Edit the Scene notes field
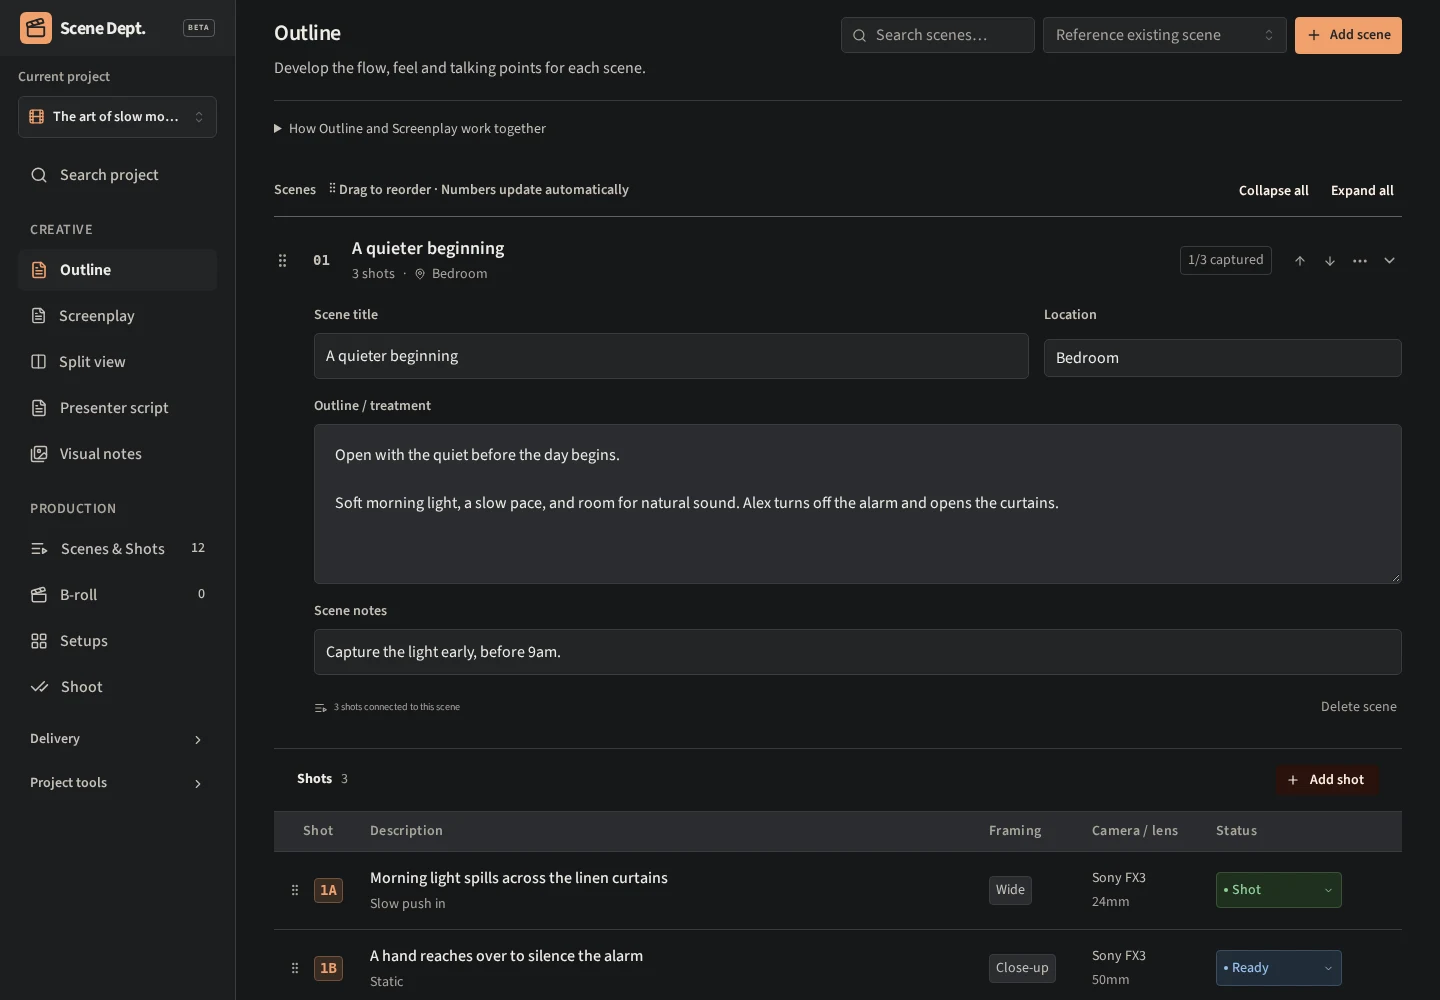Image resolution: width=1440 pixels, height=1000 pixels. (858, 652)
